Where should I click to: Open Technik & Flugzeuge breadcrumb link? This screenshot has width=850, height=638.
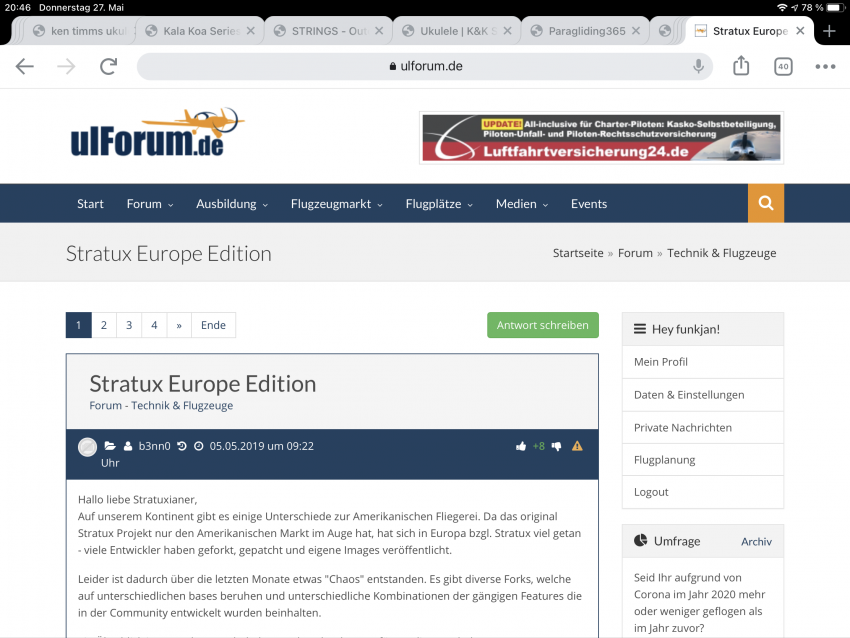[x=722, y=253]
